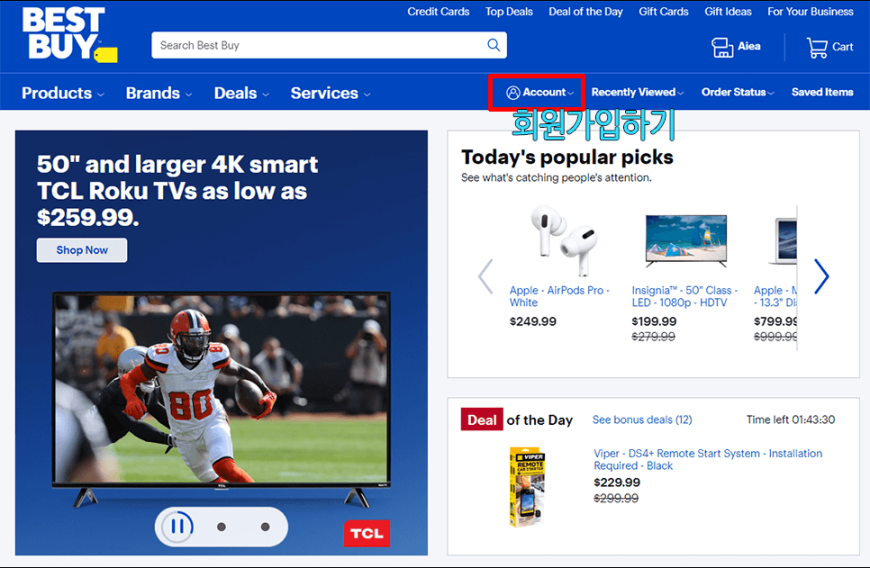This screenshot has height=568, width=870.
Task: Click the Viper remote starter image
Action: (x=527, y=487)
